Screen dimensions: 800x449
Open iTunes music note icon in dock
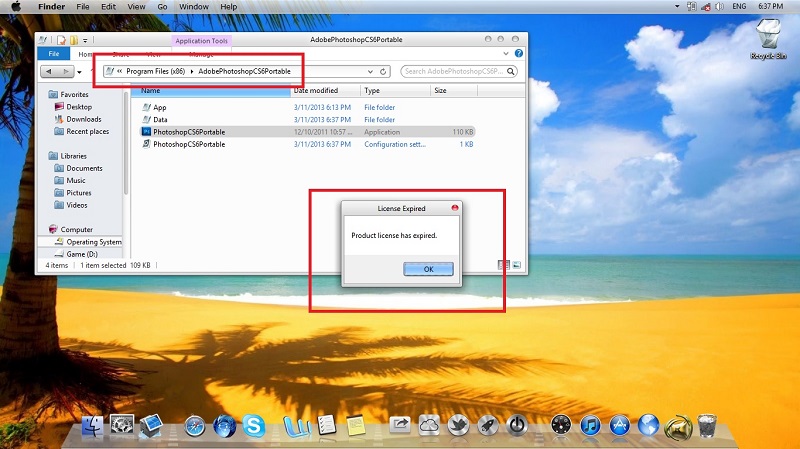590,426
